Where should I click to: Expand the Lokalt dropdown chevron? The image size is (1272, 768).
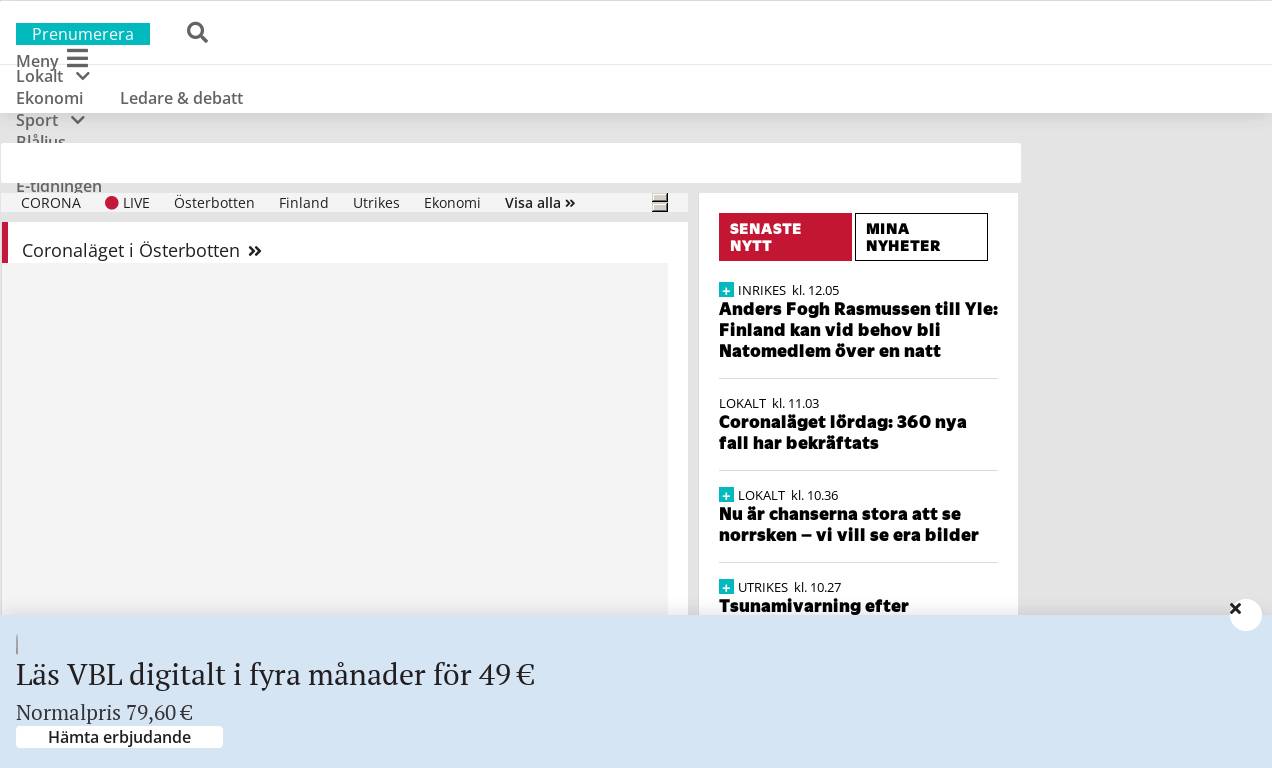(x=83, y=76)
